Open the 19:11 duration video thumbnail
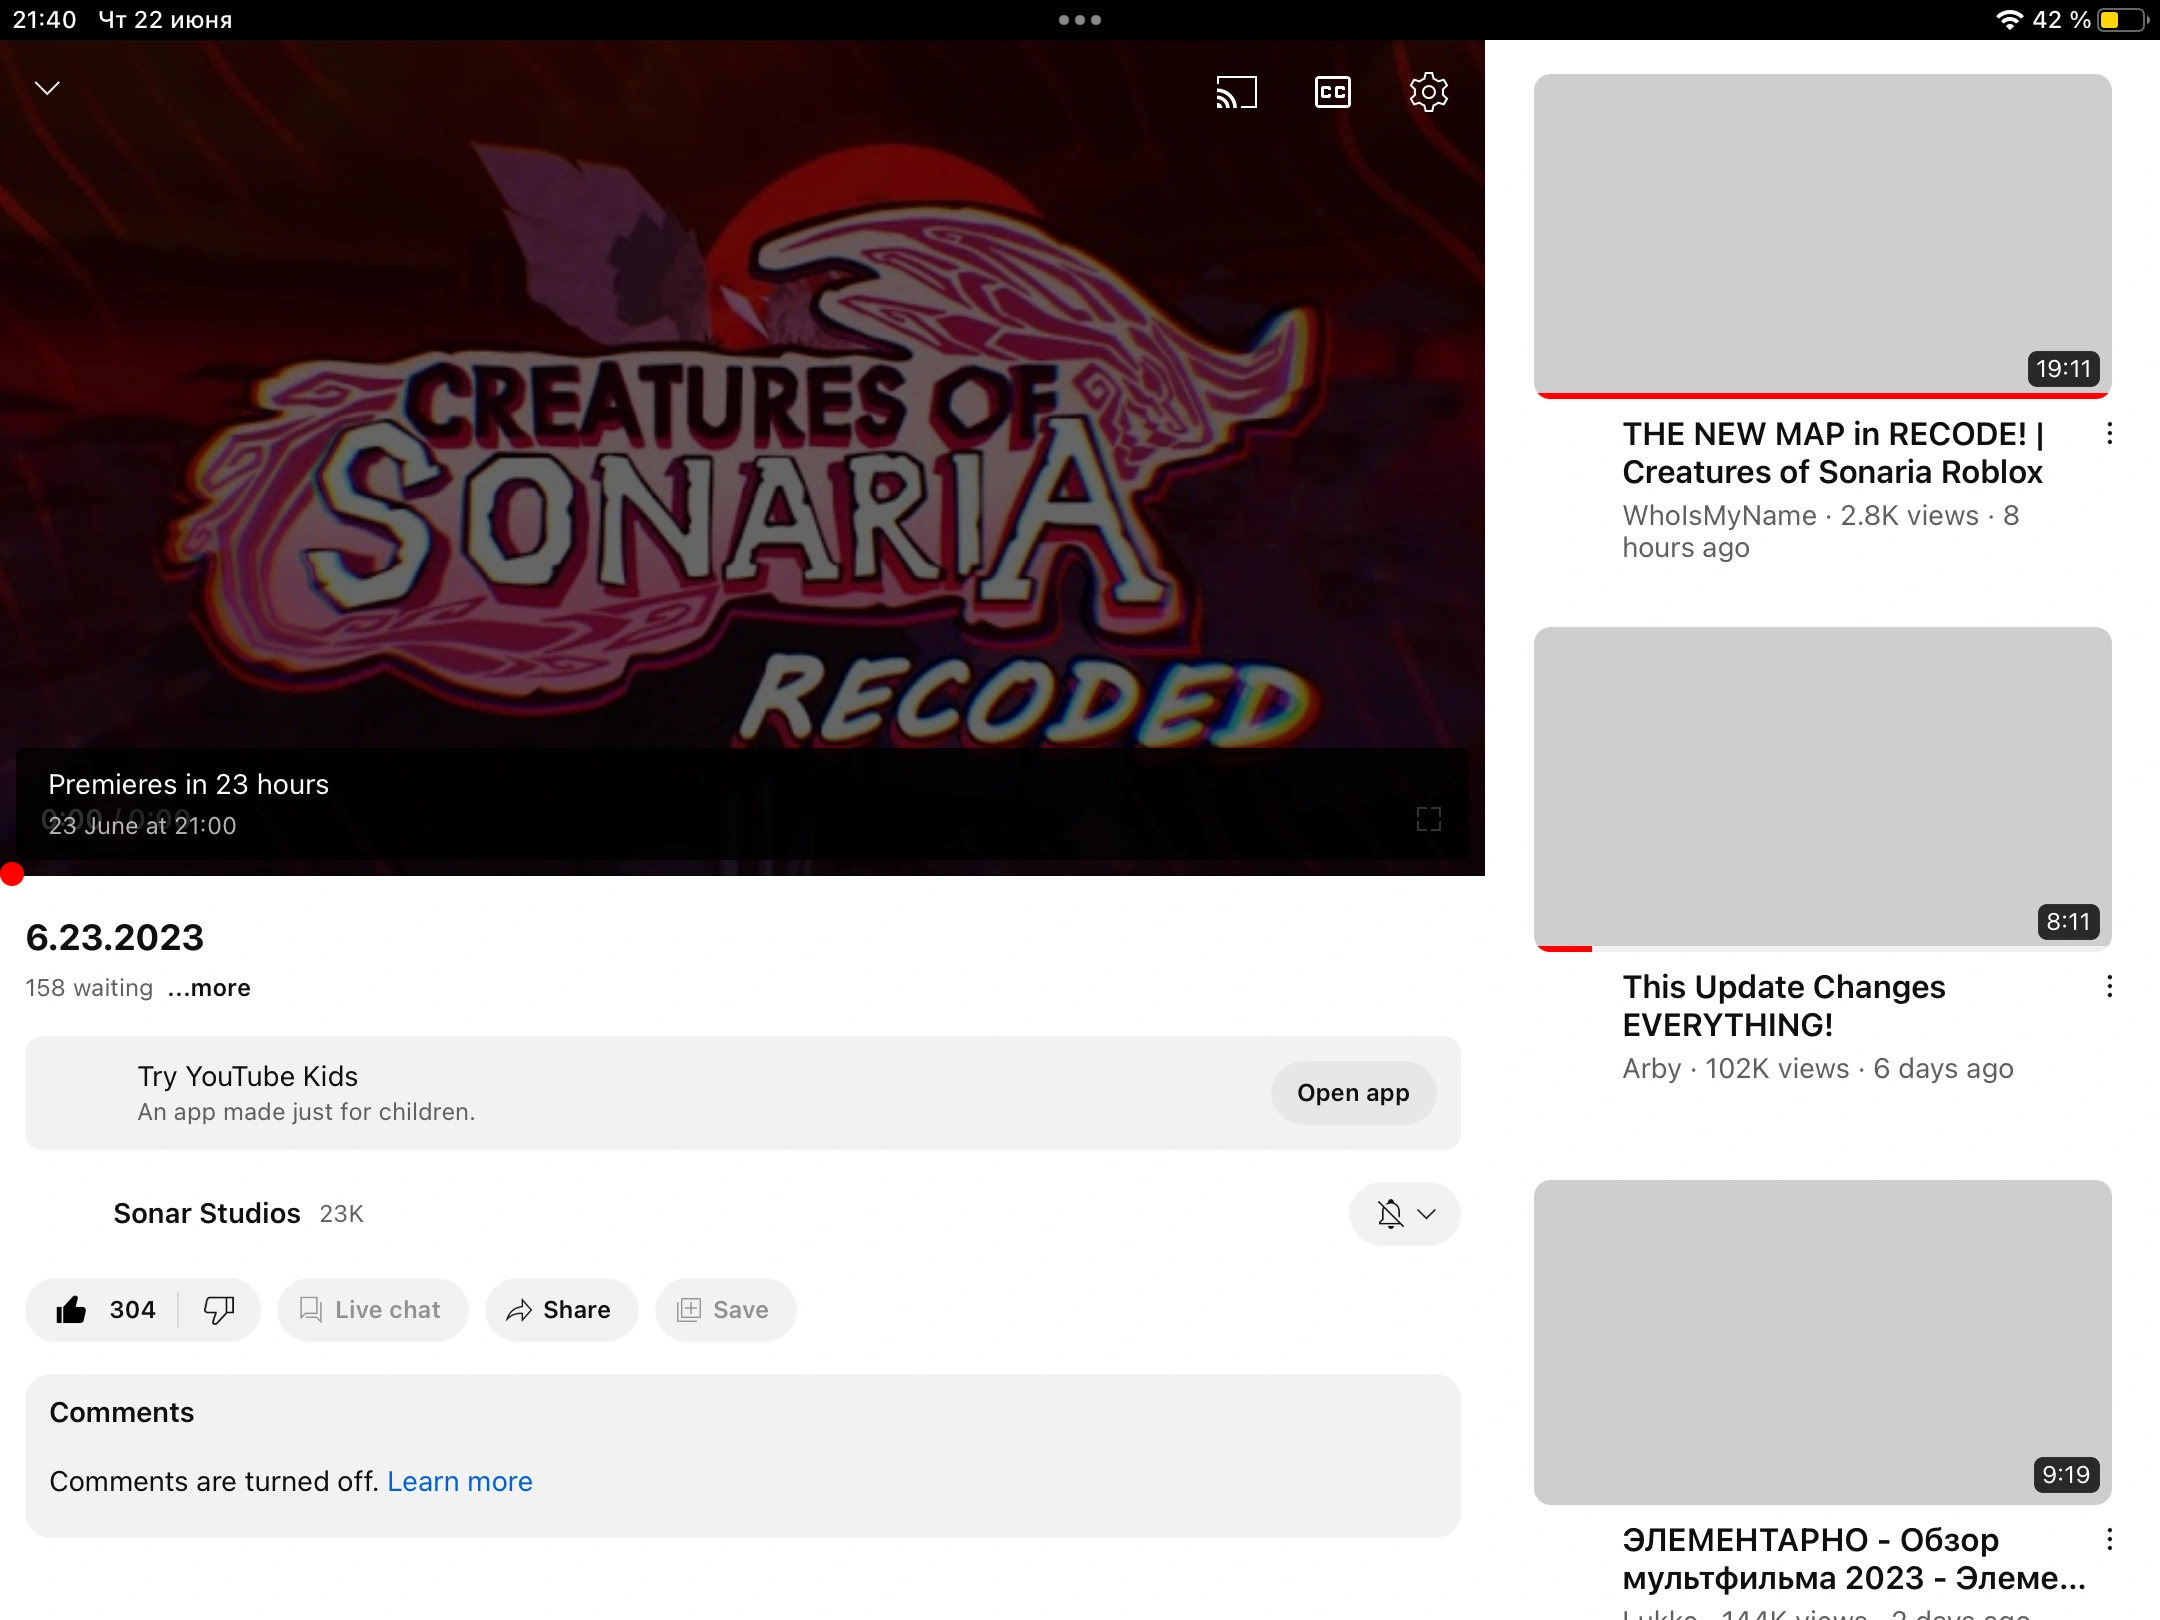The height and width of the screenshot is (1620, 2160). [1822, 233]
